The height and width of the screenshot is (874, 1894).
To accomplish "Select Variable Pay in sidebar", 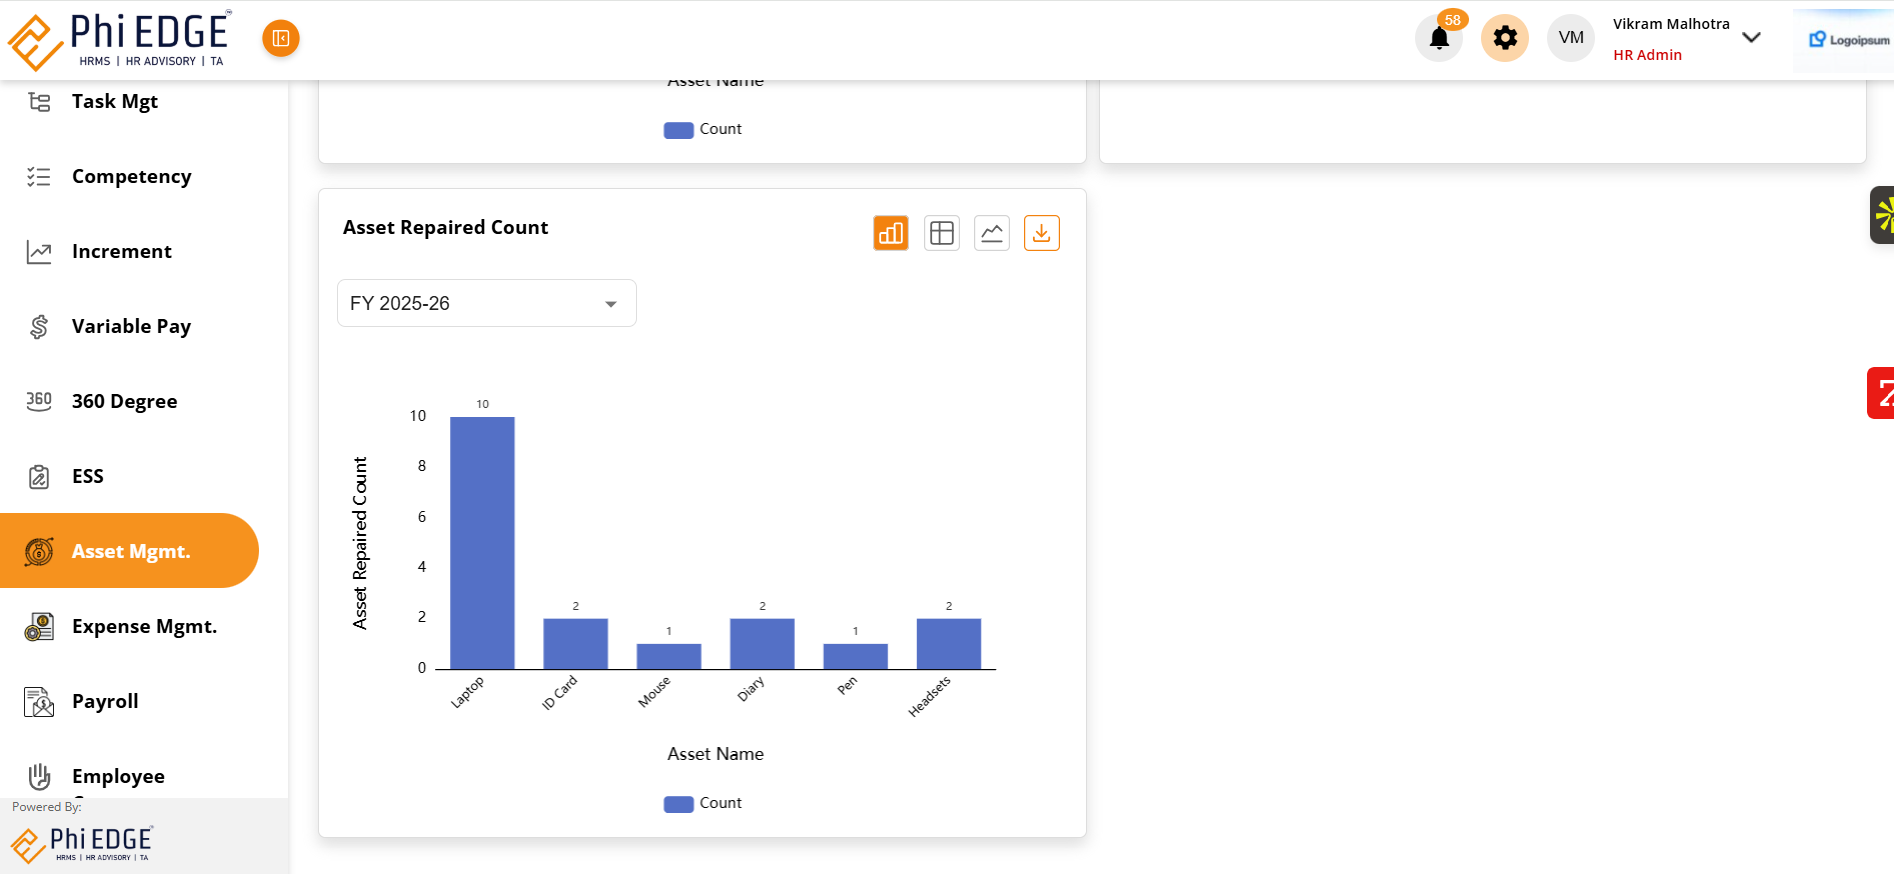I will (131, 326).
